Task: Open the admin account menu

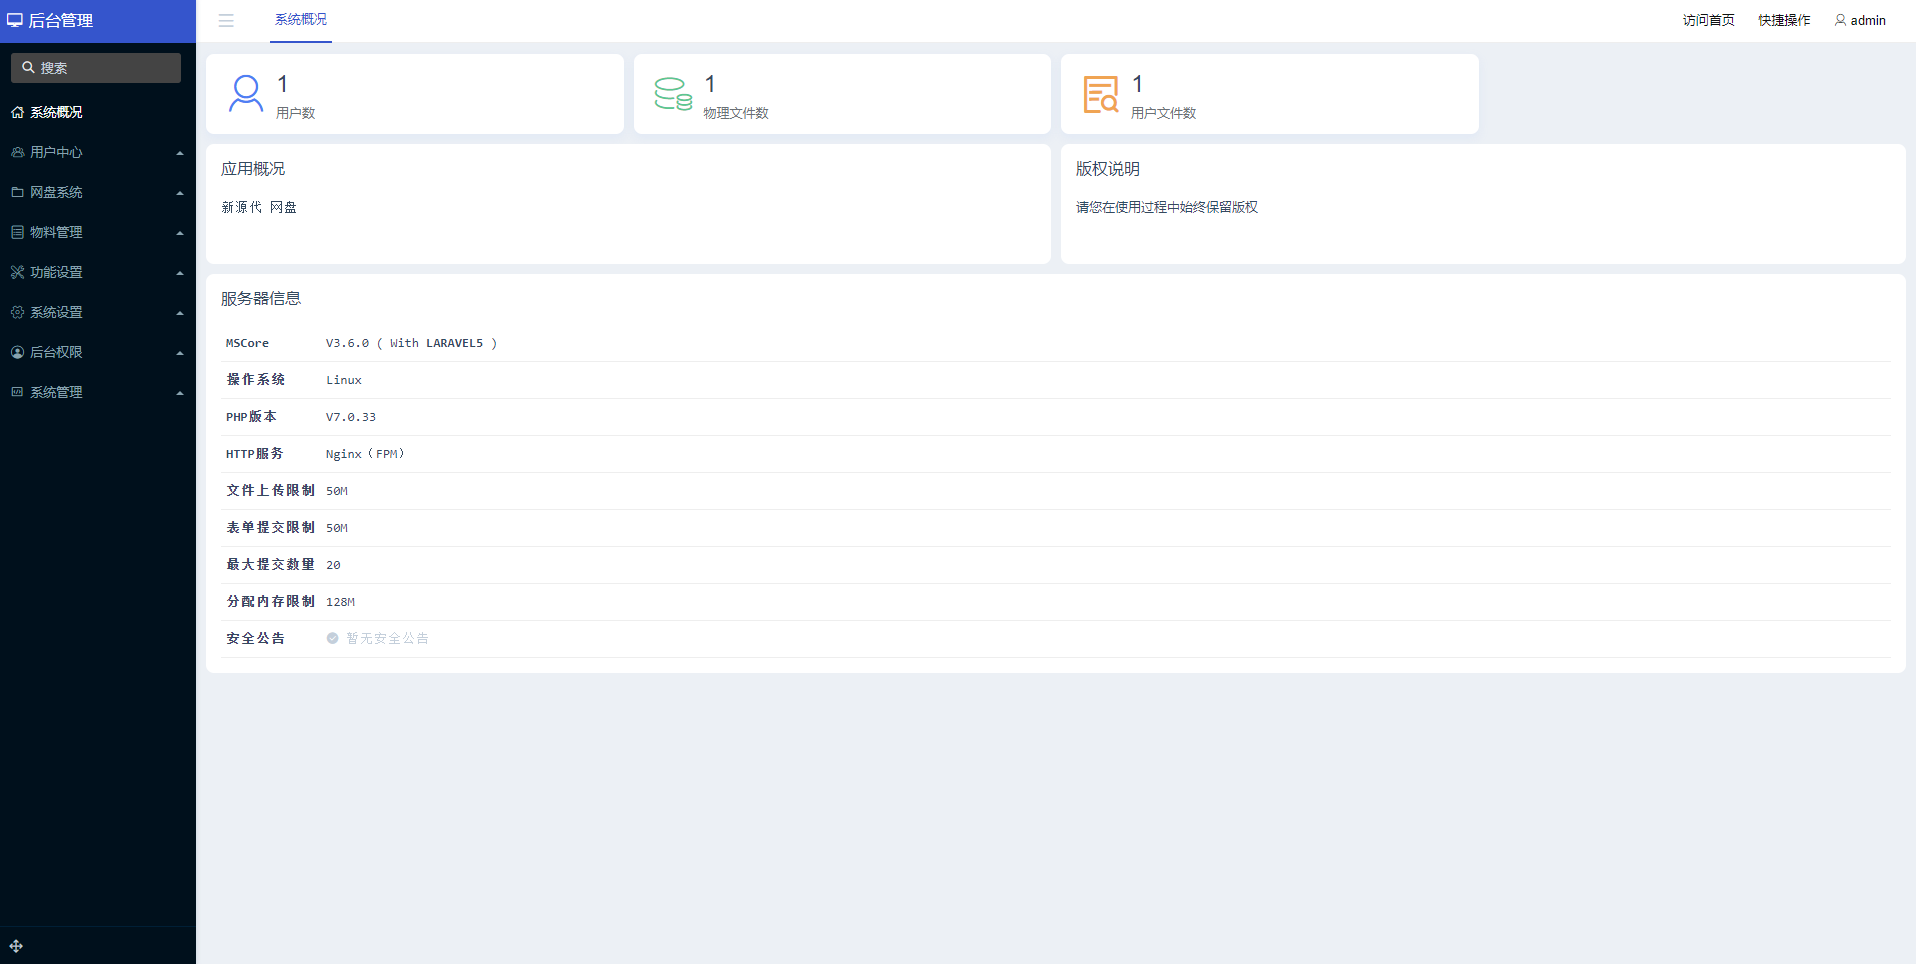Action: [1860, 20]
